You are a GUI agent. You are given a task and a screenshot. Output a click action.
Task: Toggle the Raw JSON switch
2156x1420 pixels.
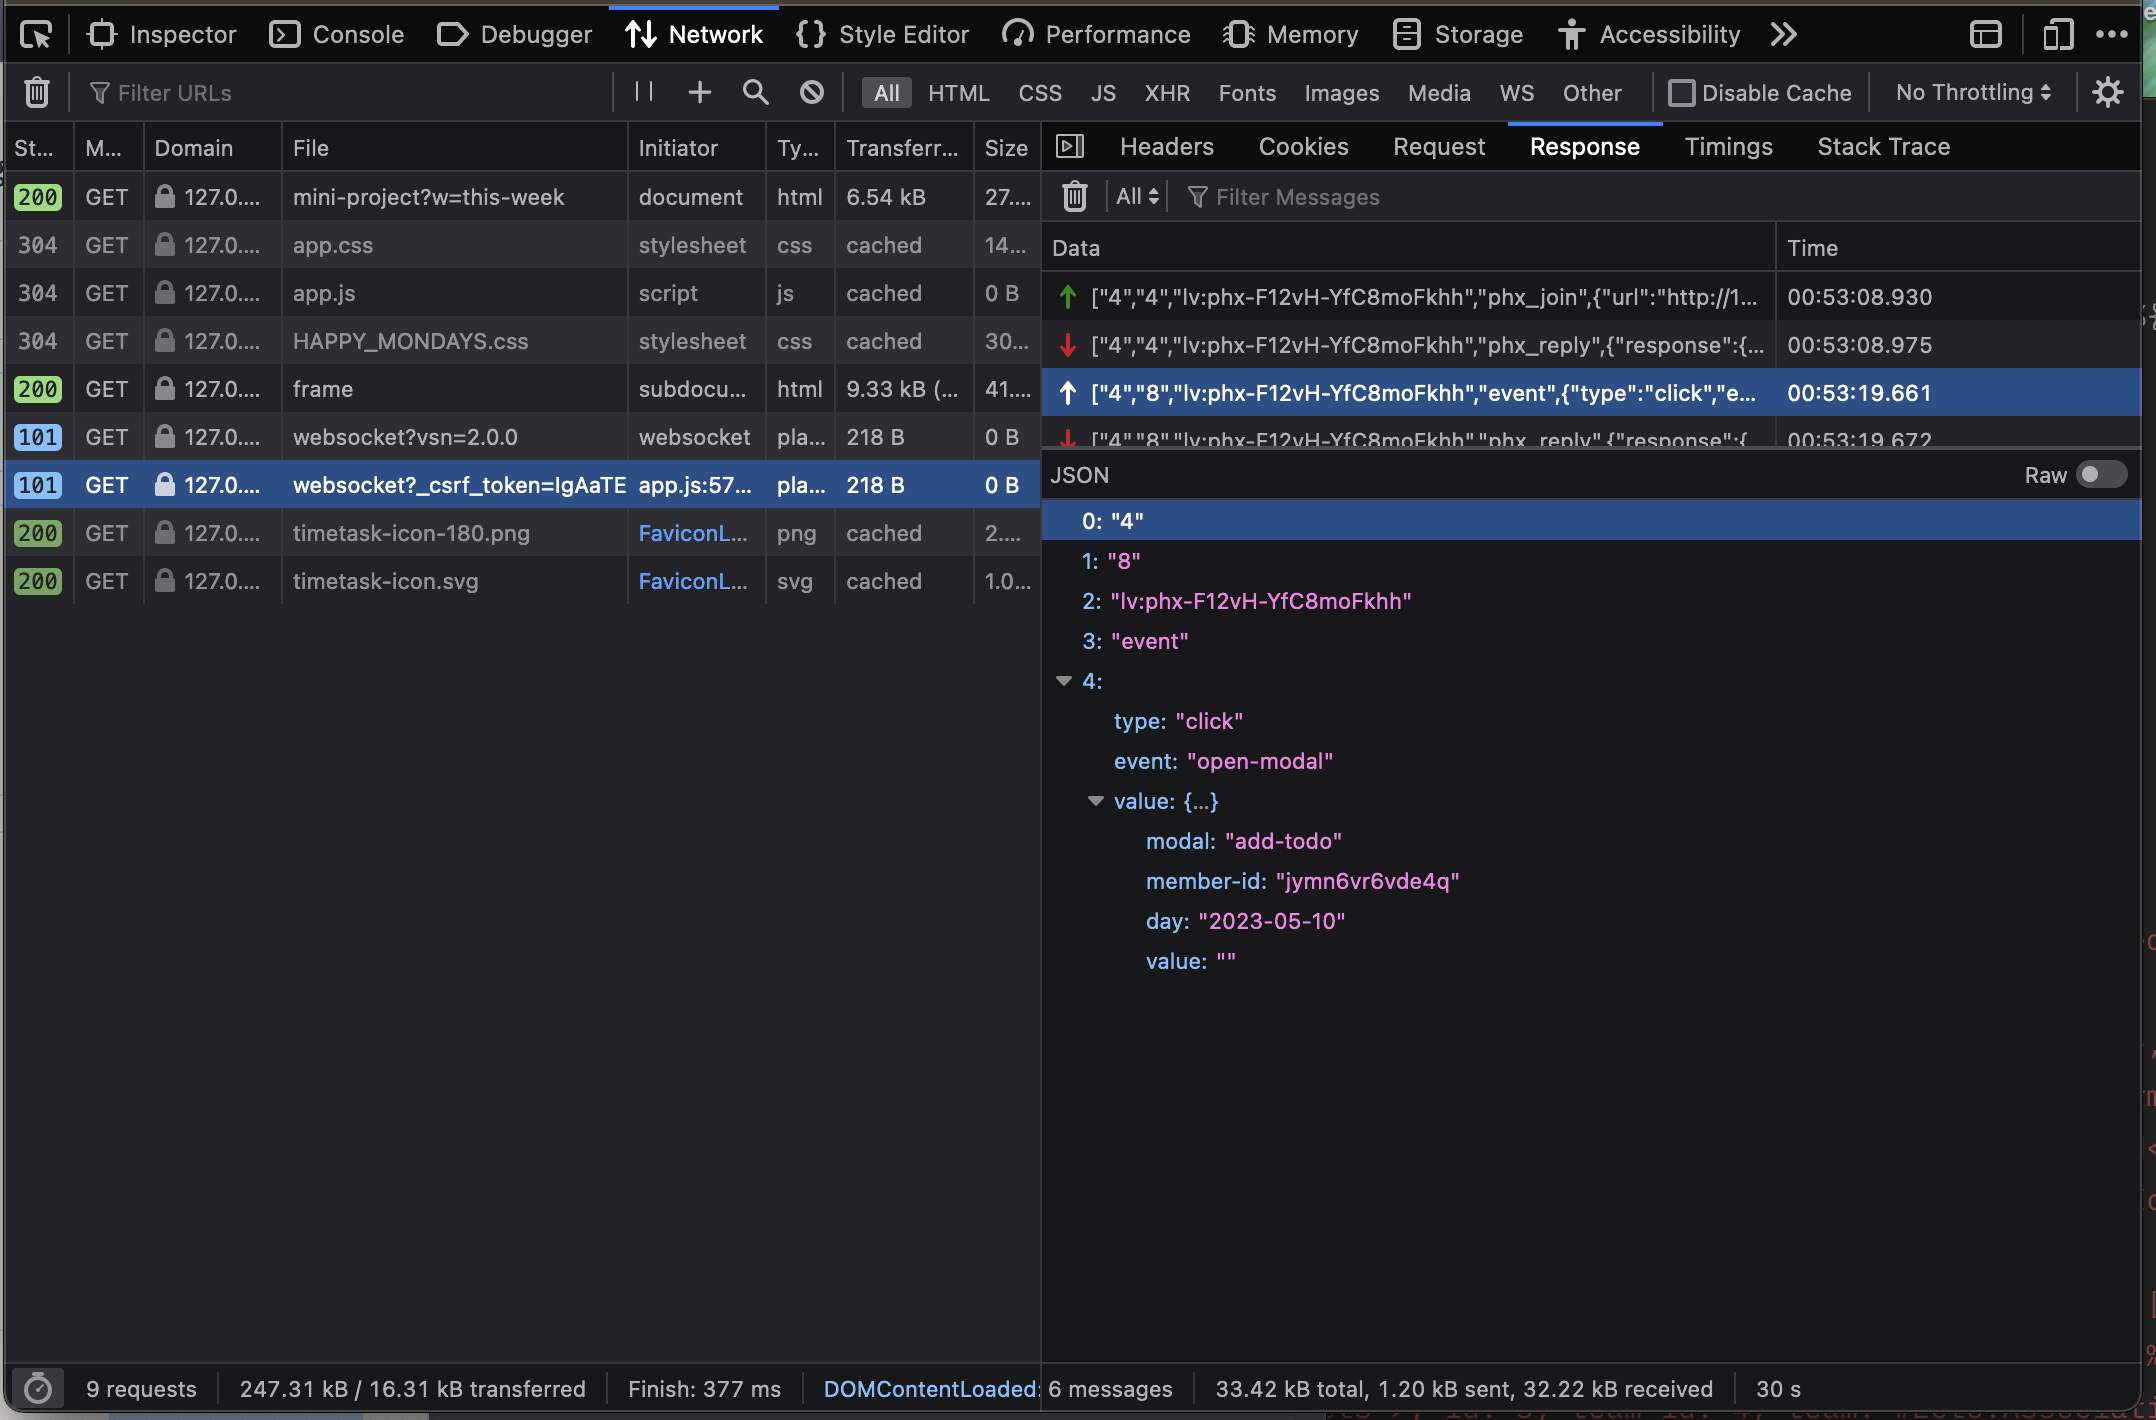(x=2101, y=475)
